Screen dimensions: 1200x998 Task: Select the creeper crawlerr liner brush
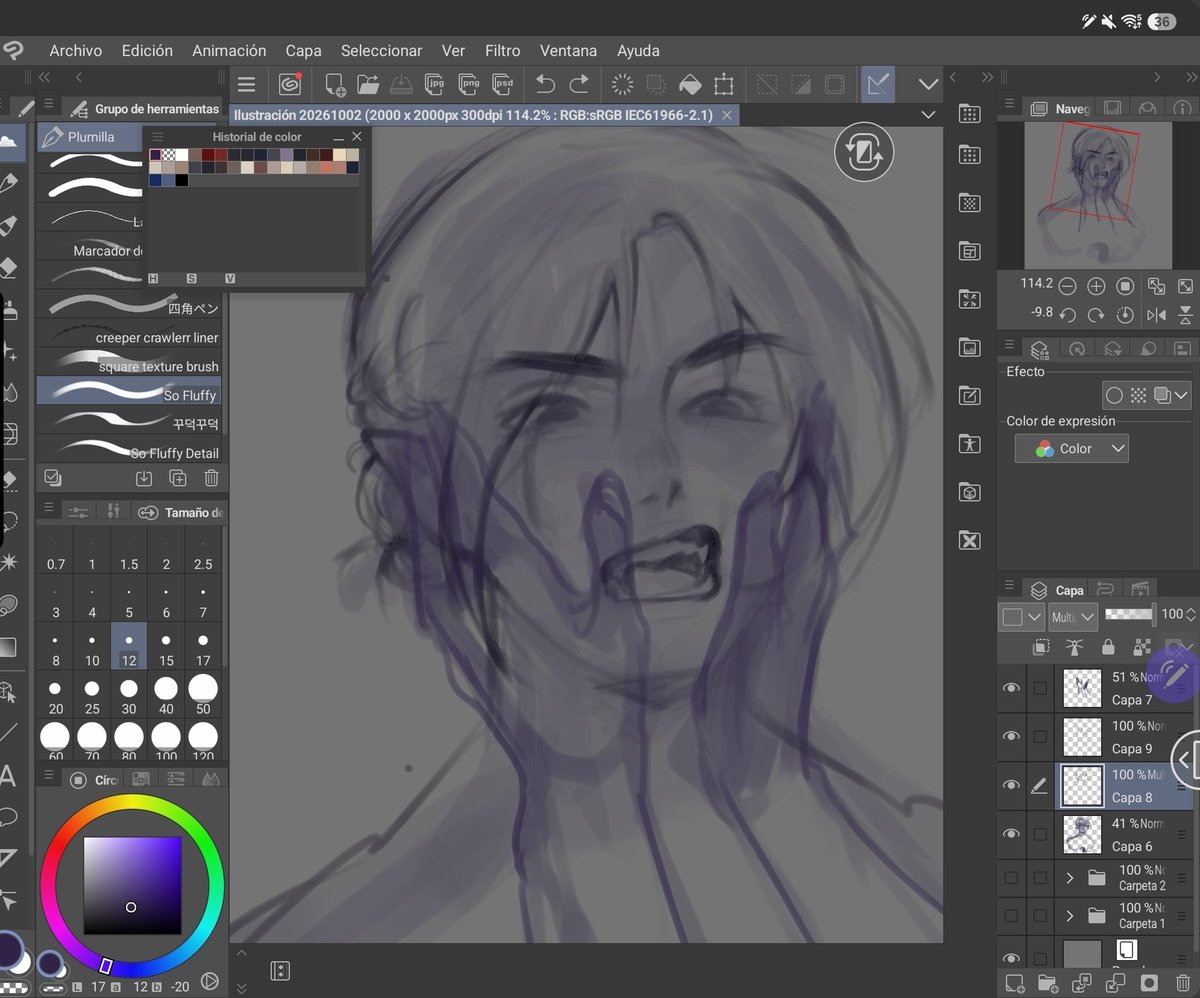click(x=129, y=336)
